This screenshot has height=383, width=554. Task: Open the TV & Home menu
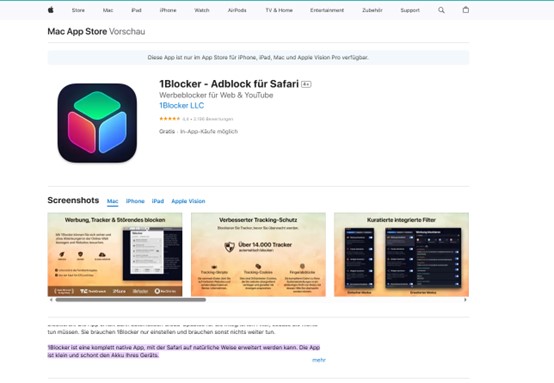click(279, 10)
